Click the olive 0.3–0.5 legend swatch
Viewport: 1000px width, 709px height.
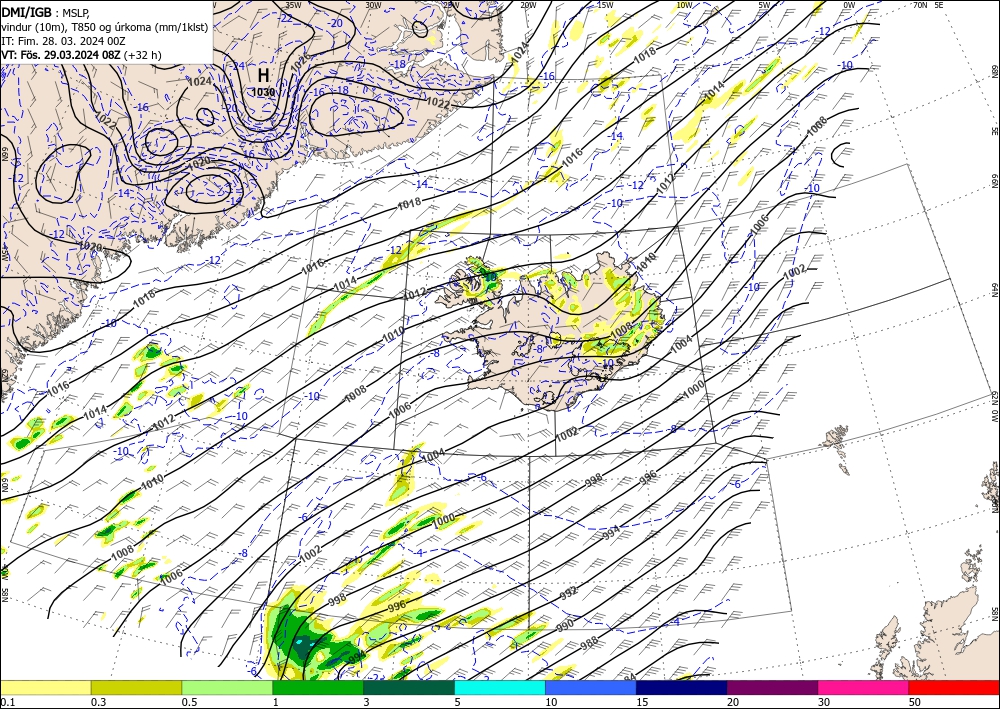click(x=136, y=687)
